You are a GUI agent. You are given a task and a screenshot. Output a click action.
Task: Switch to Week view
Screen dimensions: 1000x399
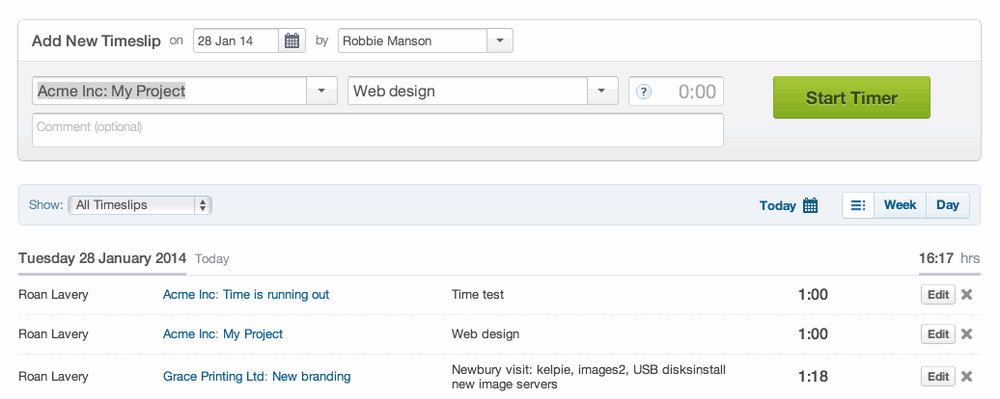click(x=900, y=205)
